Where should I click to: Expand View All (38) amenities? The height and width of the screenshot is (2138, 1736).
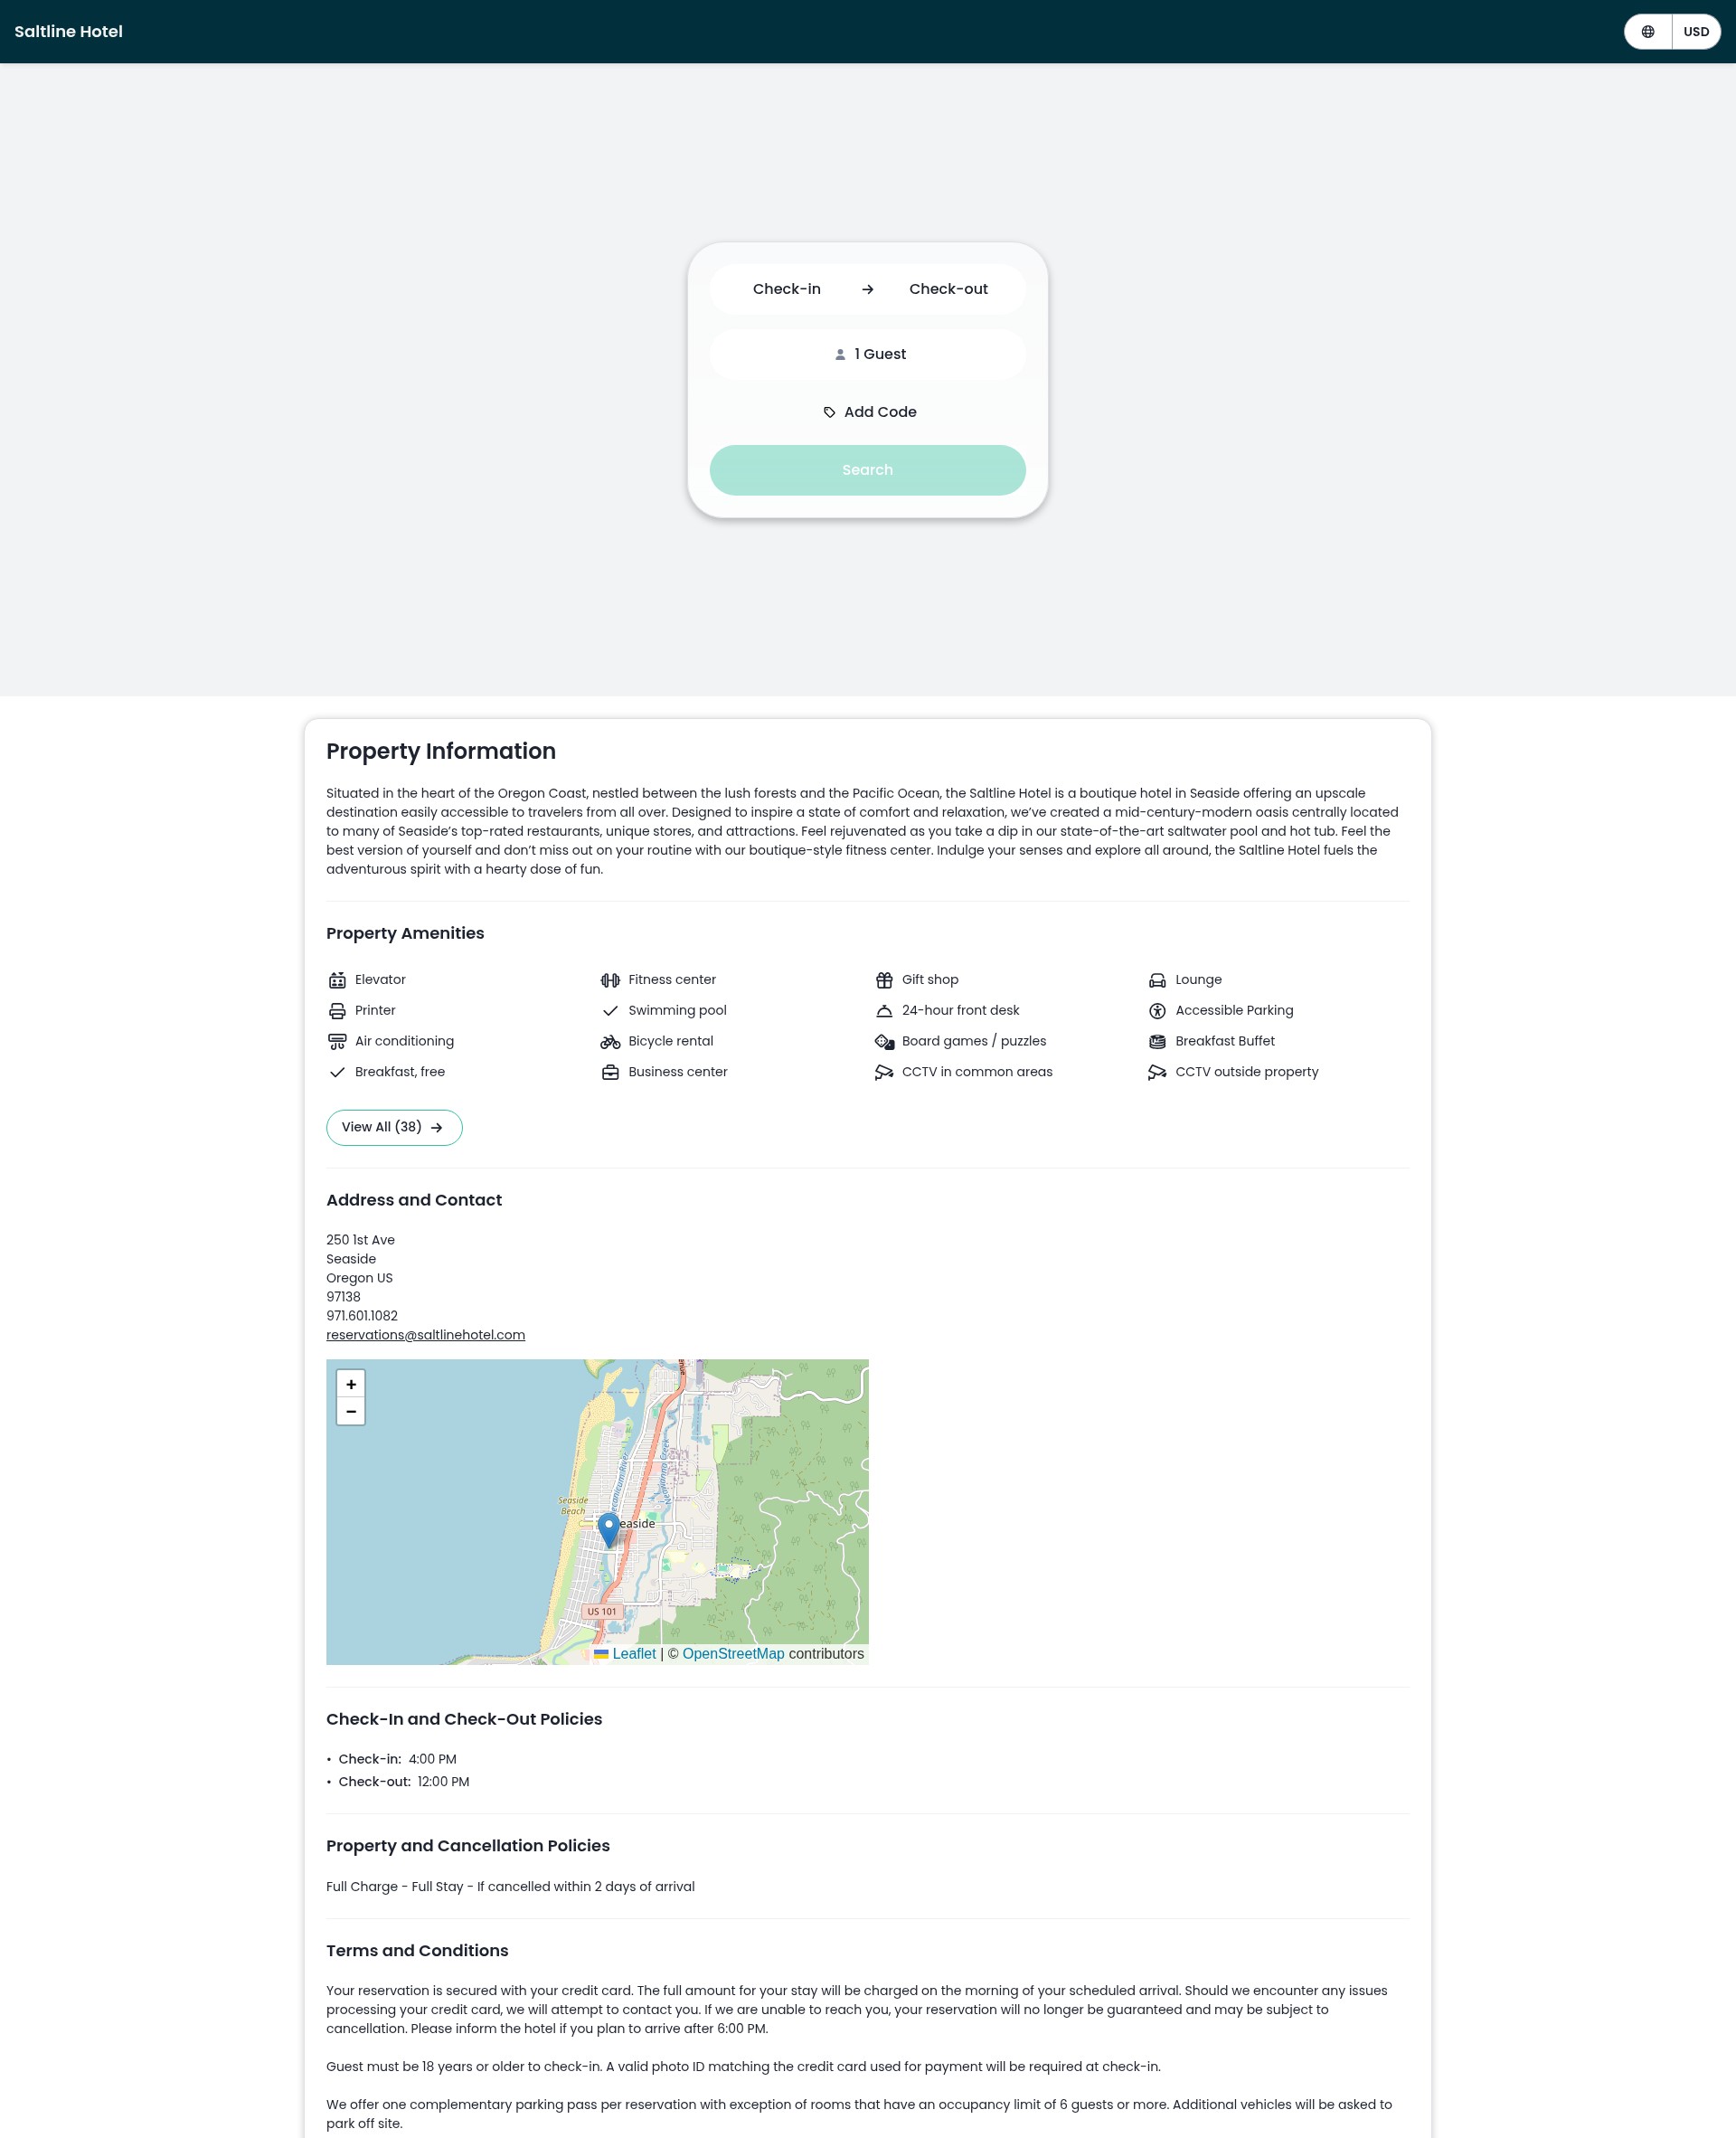pyautogui.click(x=394, y=1127)
